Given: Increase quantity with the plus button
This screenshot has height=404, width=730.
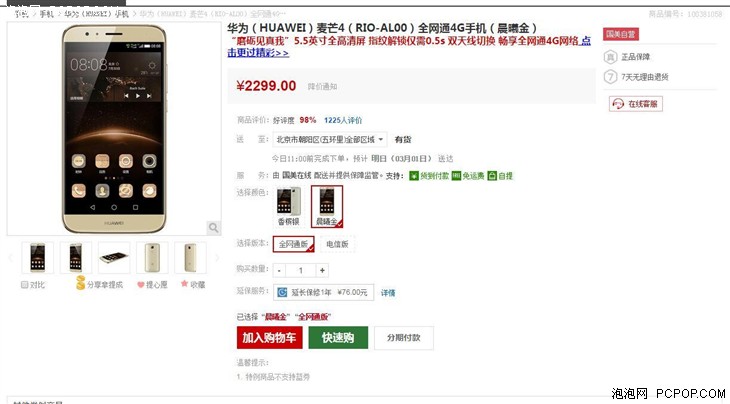Looking at the screenshot, I should click(x=322, y=270).
